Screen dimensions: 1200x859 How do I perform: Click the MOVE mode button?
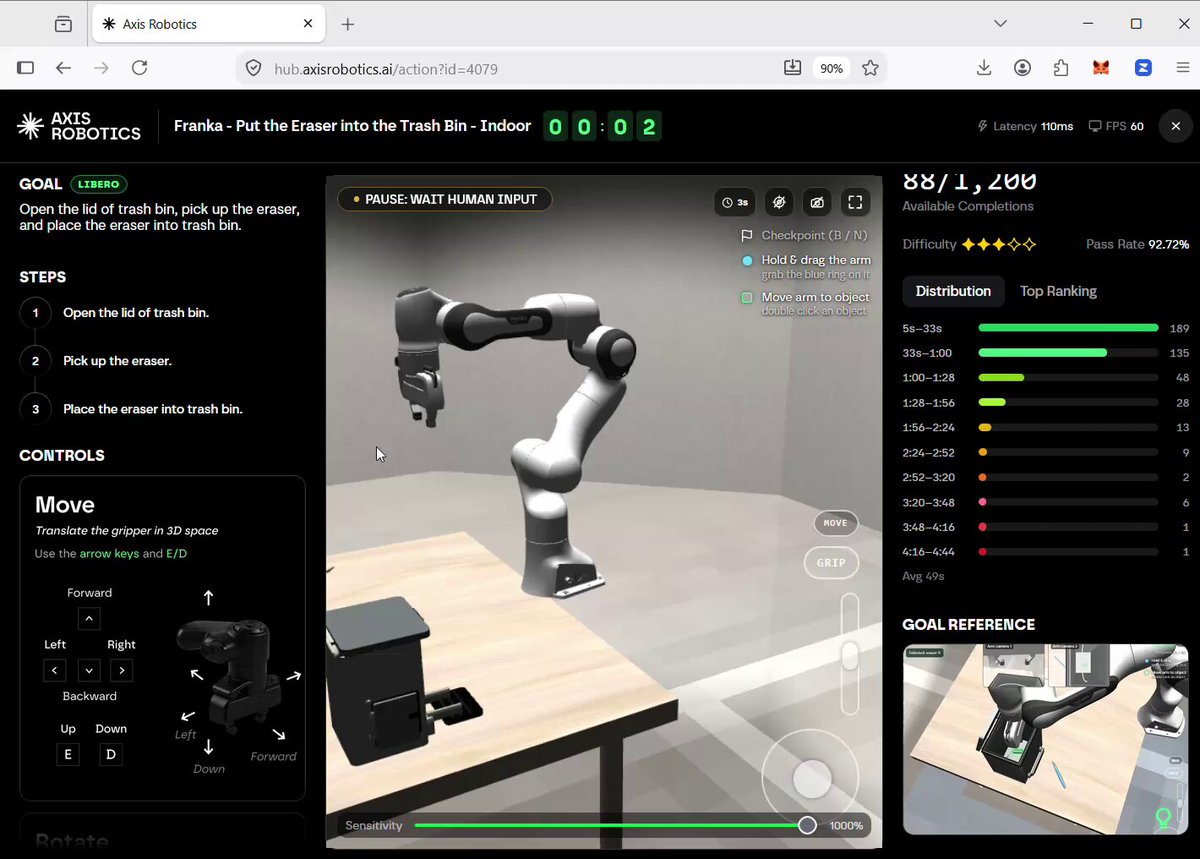click(x=835, y=523)
